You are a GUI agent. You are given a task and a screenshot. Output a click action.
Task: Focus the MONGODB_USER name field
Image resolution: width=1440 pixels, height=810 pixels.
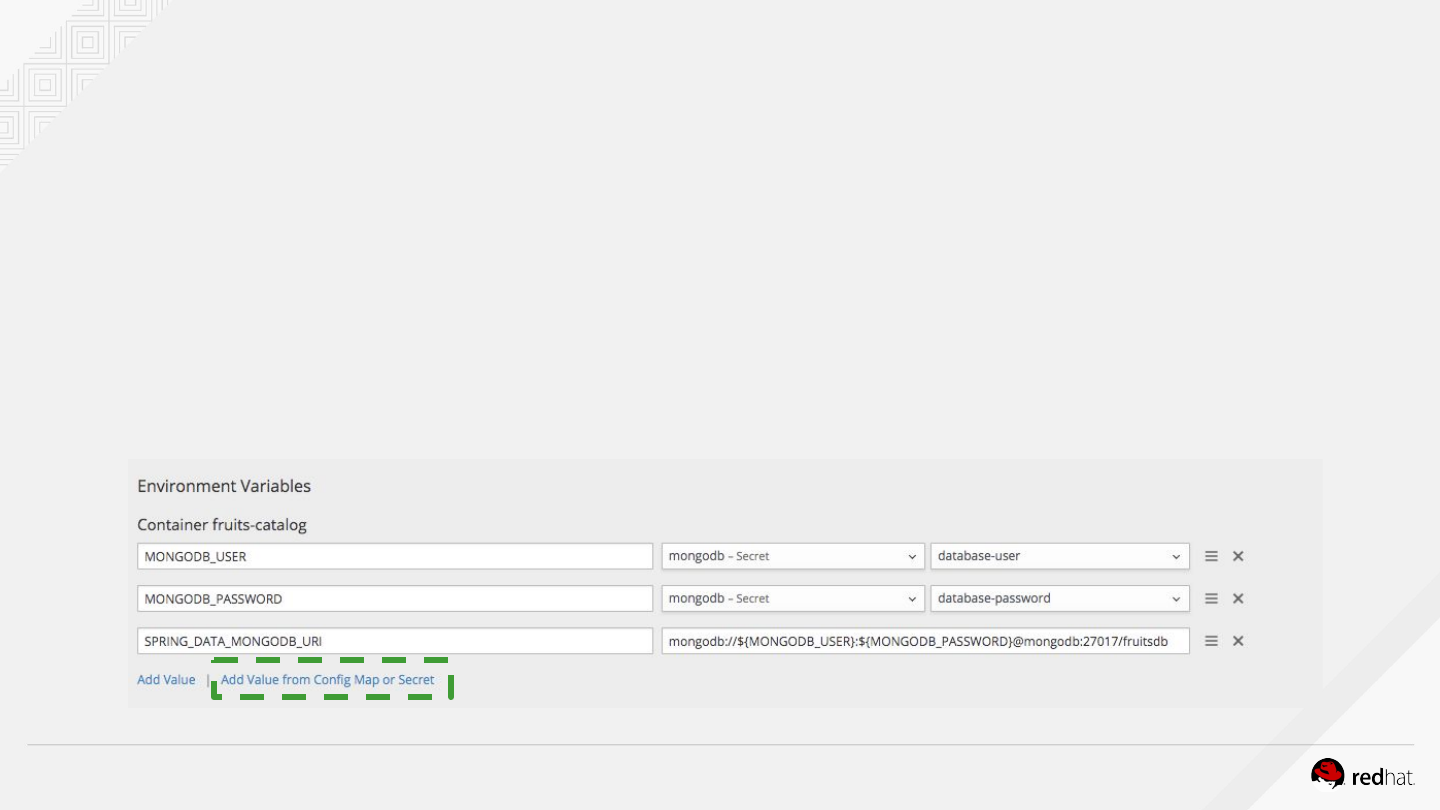click(395, 556)
